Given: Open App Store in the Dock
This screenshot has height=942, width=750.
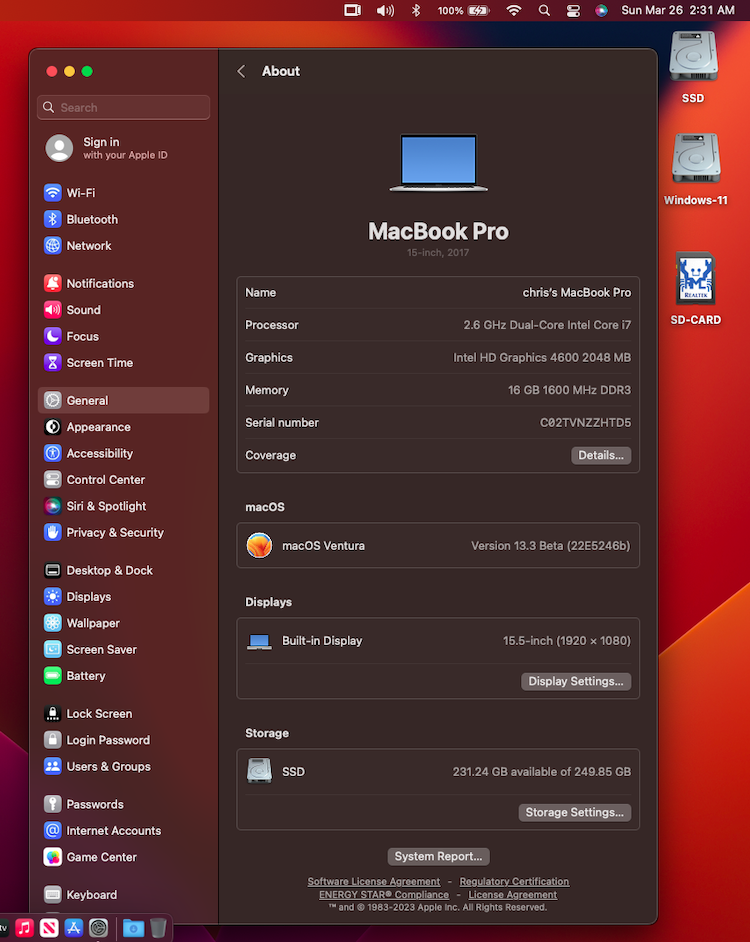Looking at the screenshot, I should coord(74,928).
